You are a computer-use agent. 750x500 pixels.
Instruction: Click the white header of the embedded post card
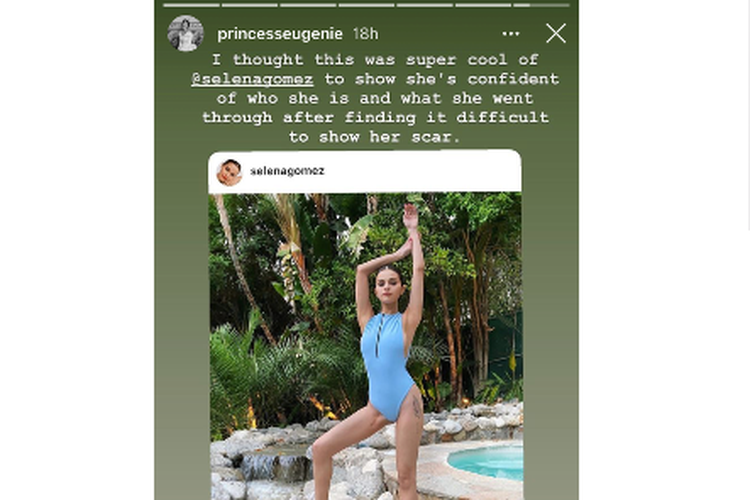(x=420, y=172)
